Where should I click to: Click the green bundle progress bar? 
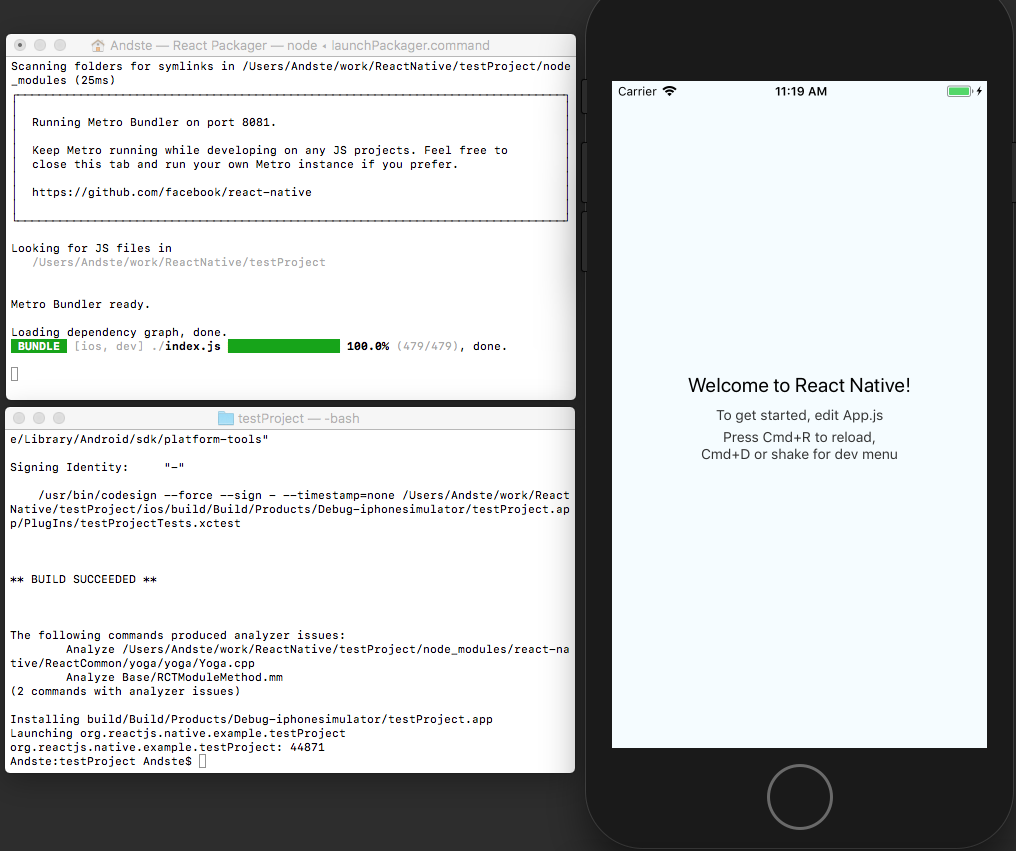(284, 346)
